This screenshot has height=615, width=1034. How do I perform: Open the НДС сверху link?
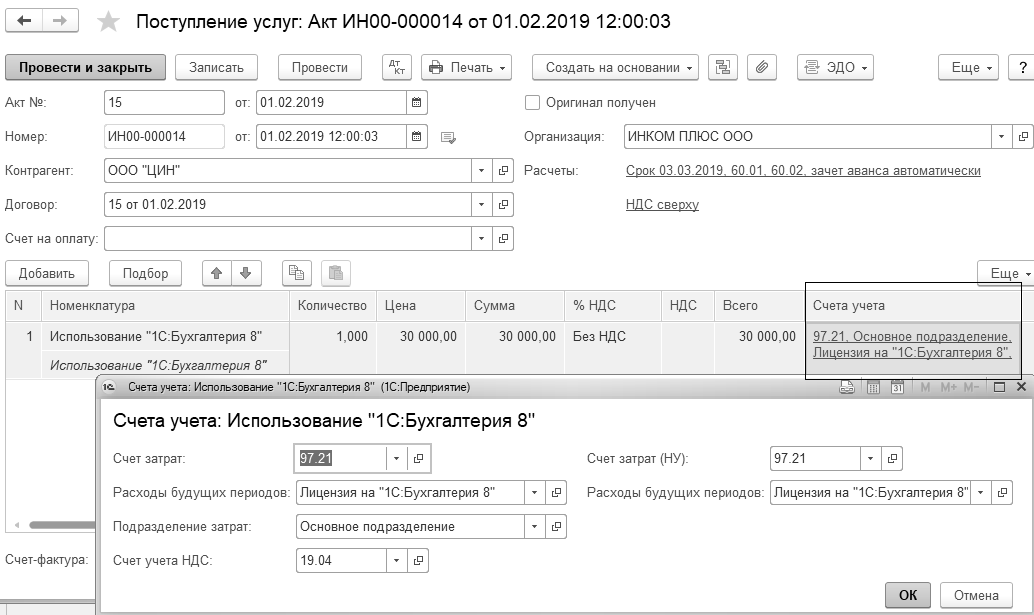(x=662, y=204)
